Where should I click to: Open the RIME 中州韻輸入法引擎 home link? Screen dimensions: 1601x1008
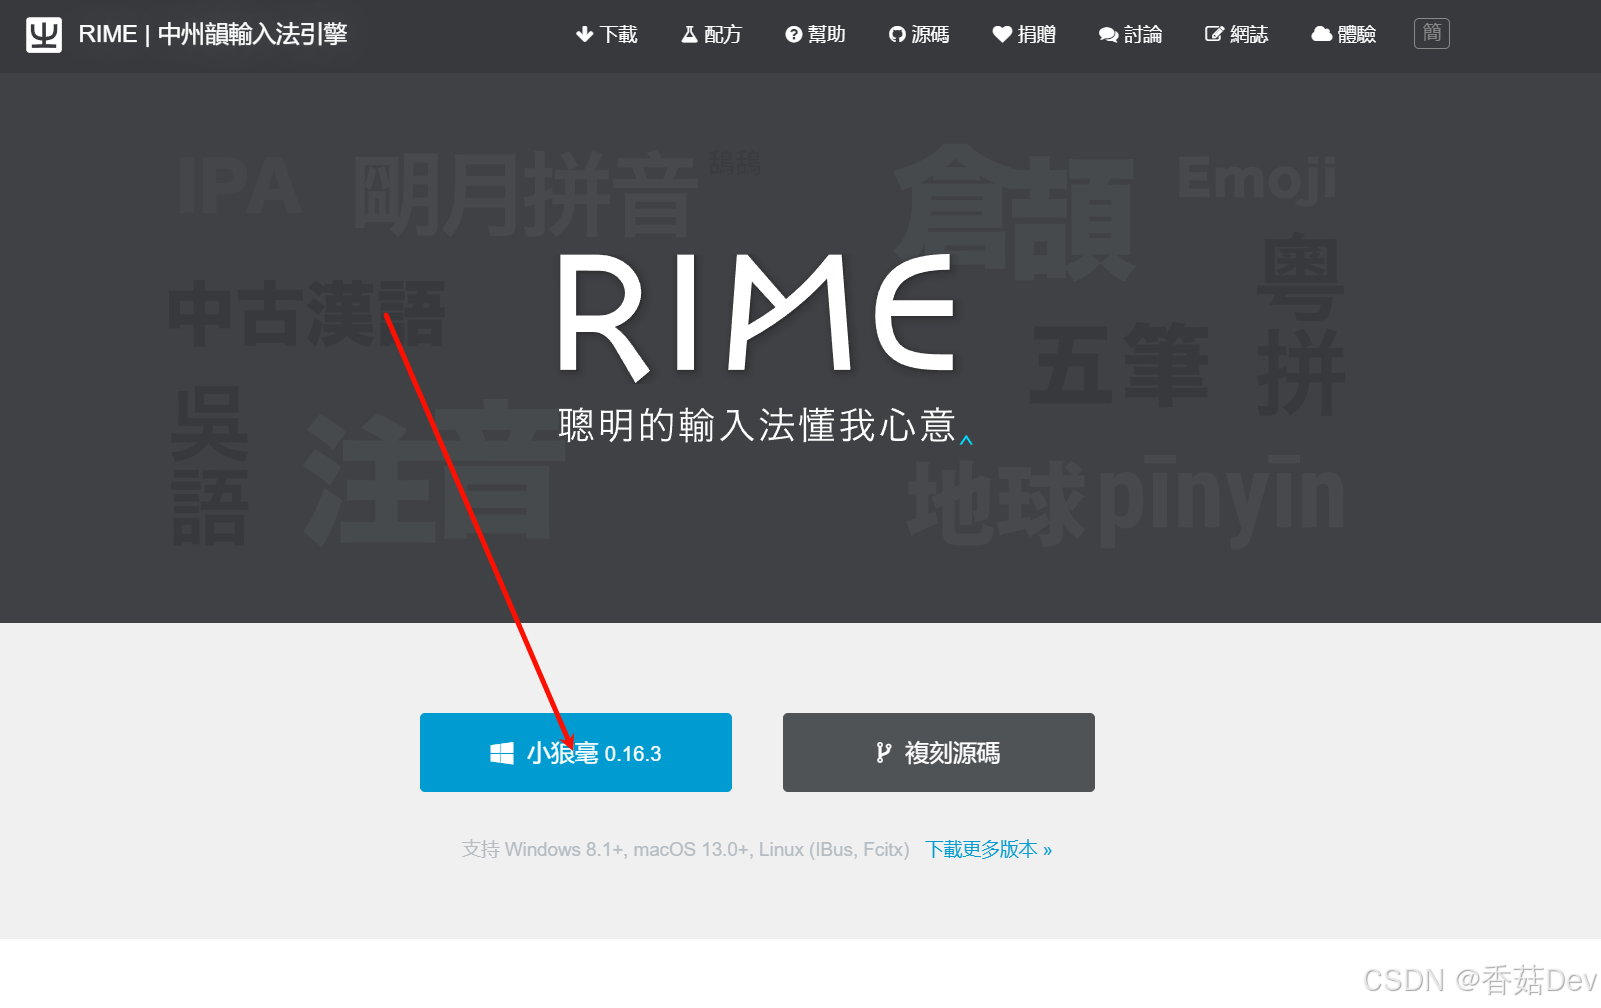212,34
